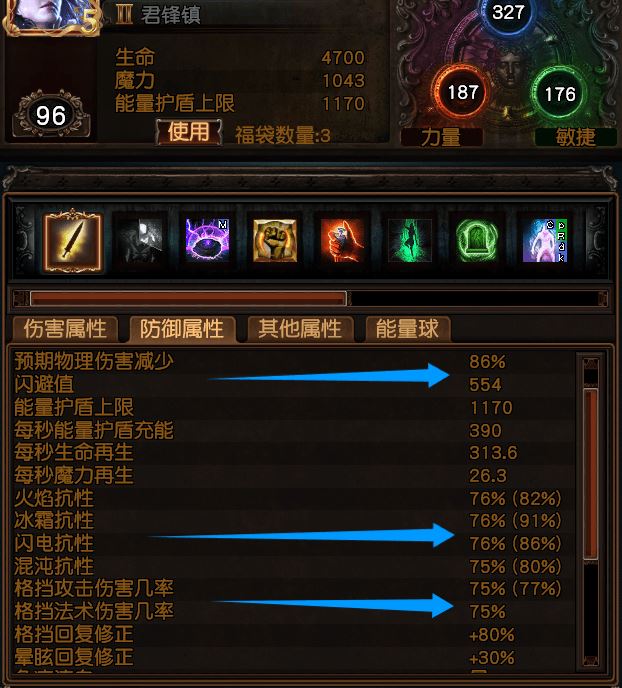Switch to the 防御属性 tab
The image size is (622, 688).
182,329
